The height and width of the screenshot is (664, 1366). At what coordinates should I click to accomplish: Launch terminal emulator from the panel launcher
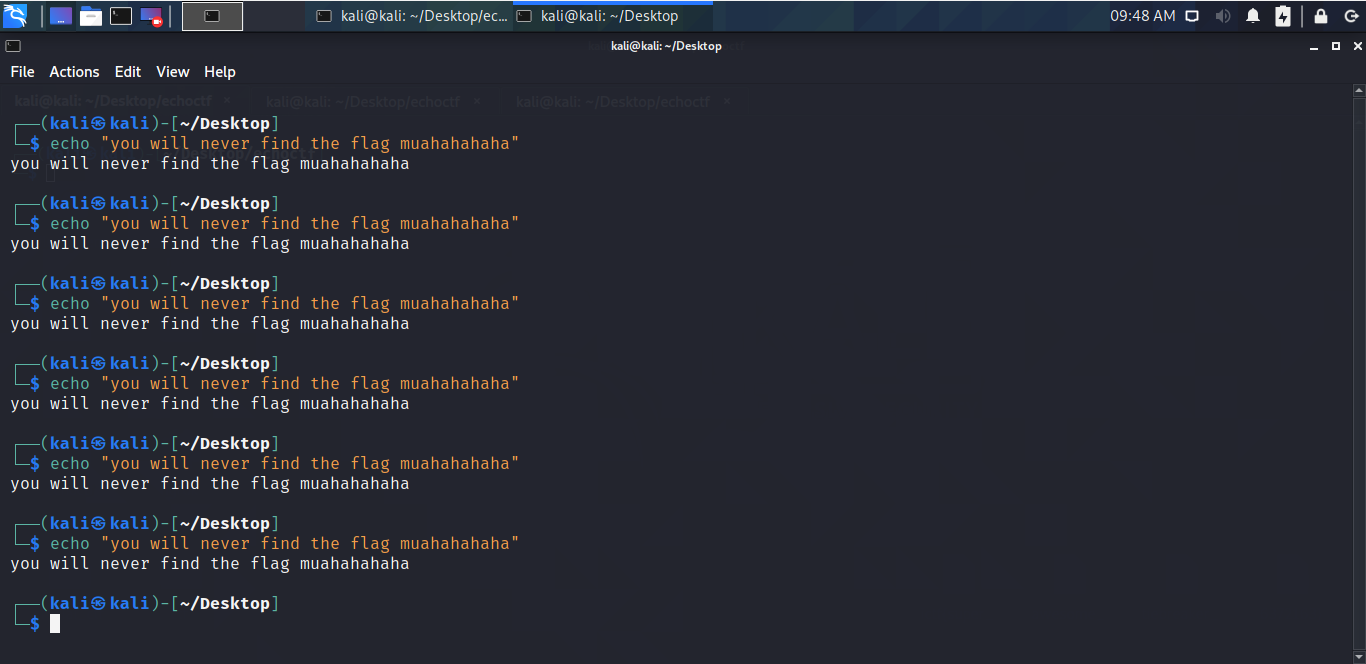pyautogui.click(x=121, y=16)
